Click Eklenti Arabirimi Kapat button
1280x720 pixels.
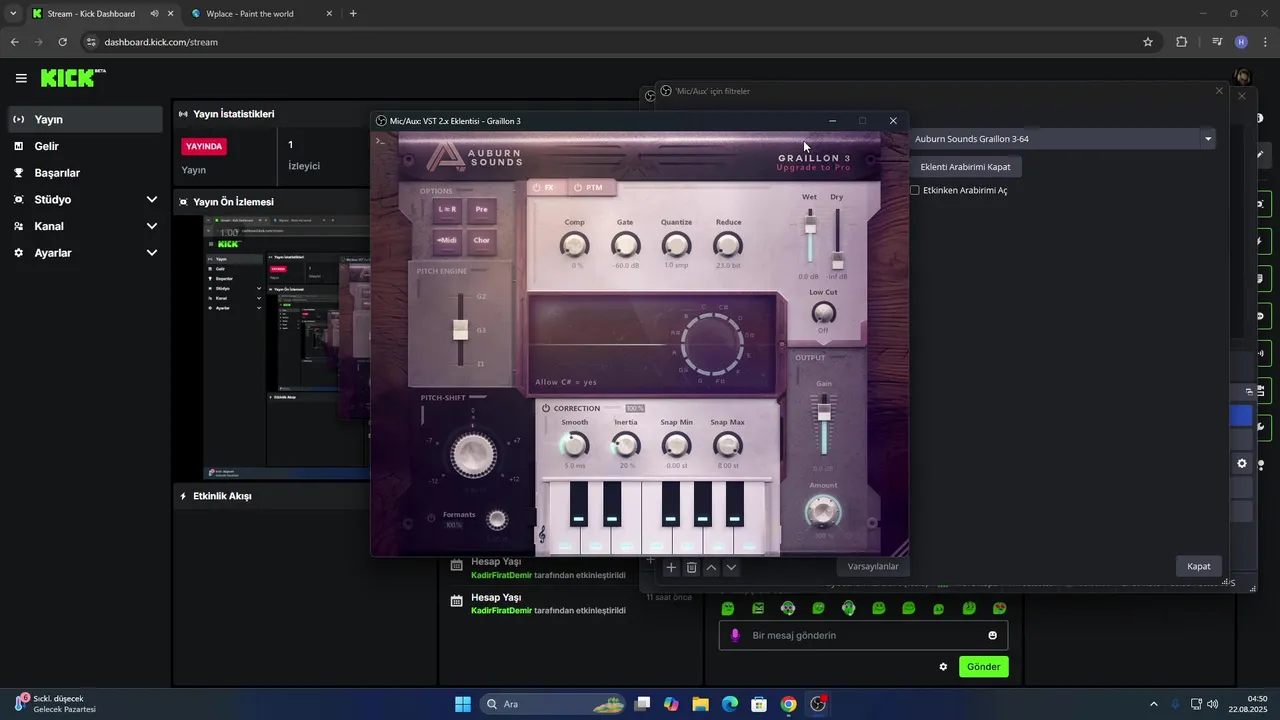(965, 167)
